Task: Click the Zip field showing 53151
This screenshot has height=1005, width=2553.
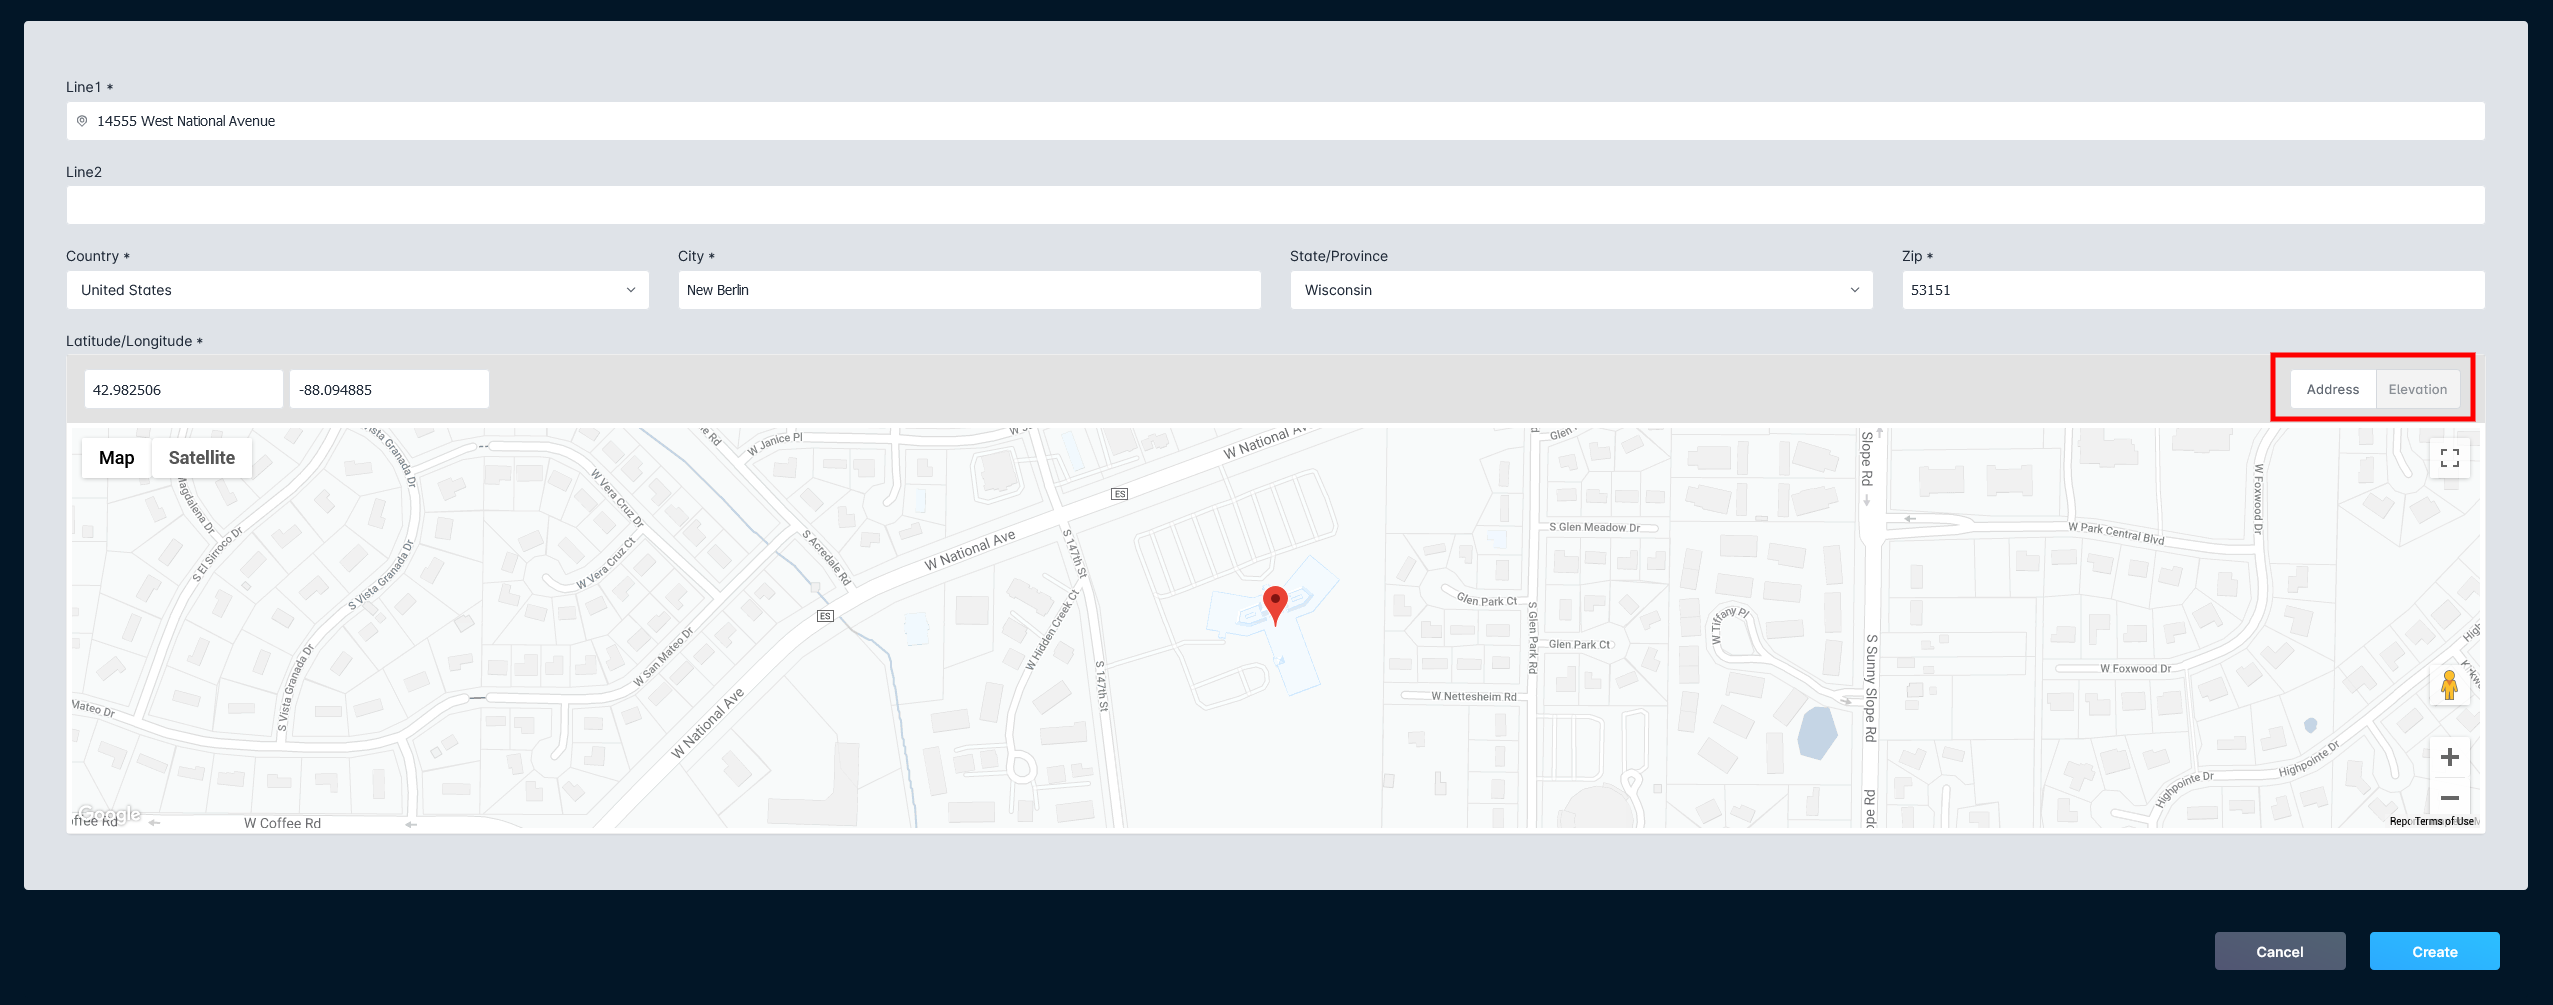Action: coord(2193,290)
